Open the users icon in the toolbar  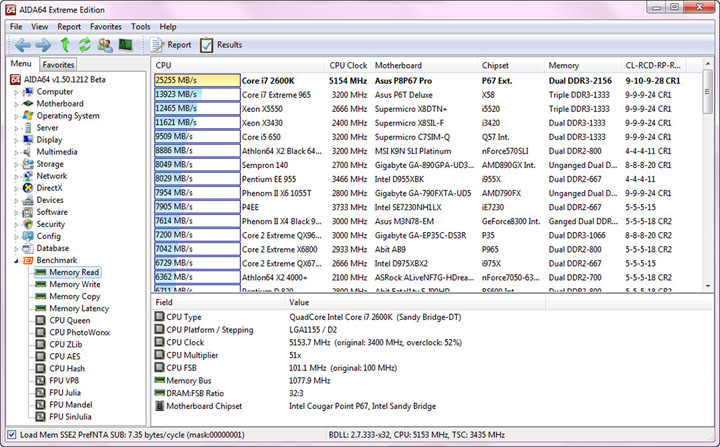tap(105, 45)
